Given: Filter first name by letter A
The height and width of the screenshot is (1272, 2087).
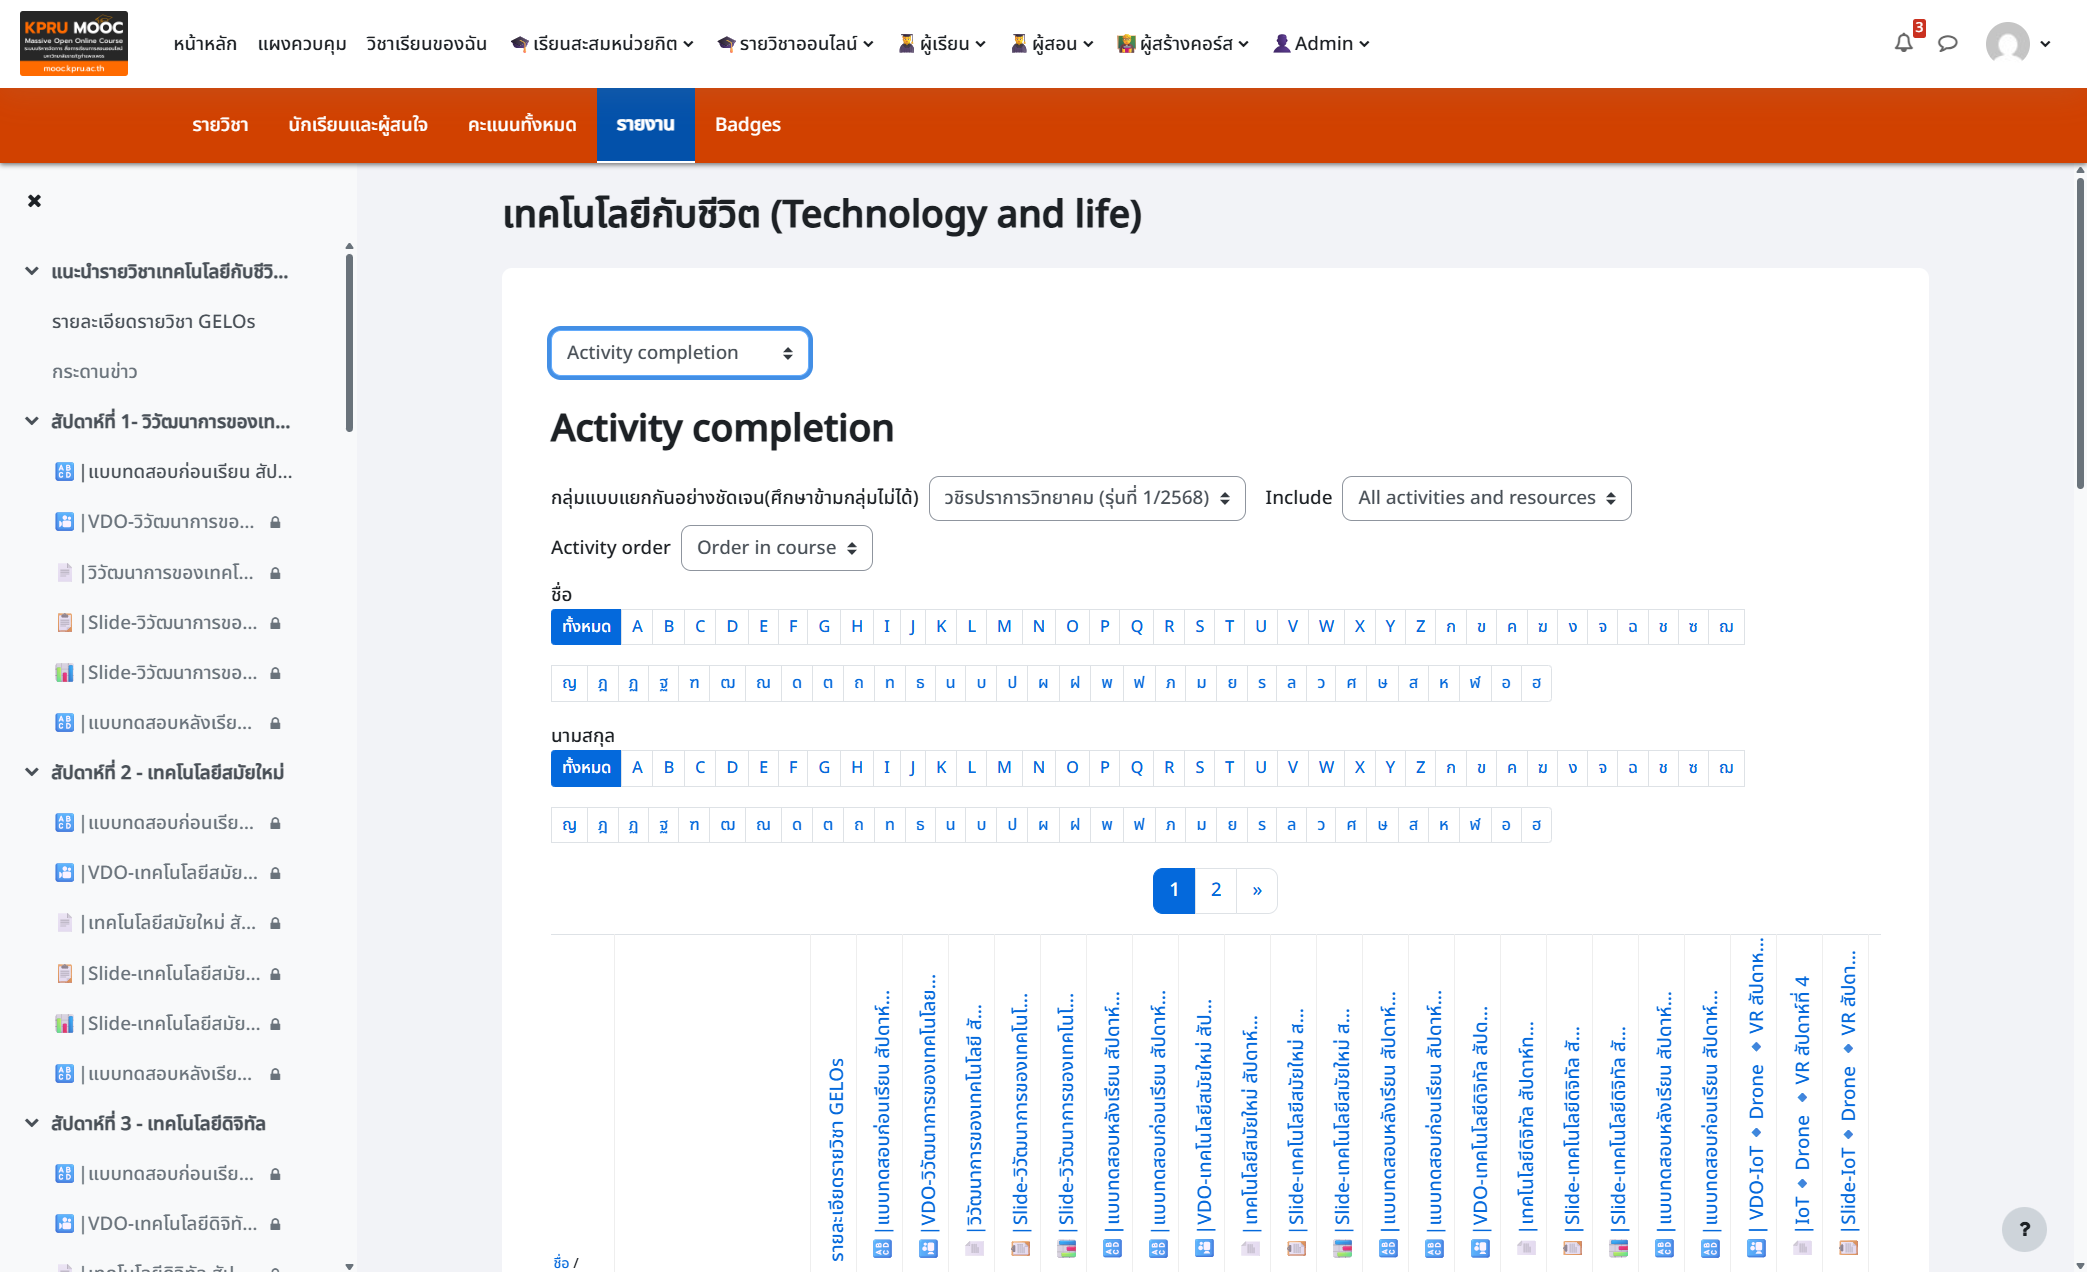Looking at the screenshot, I should tap(637, 627).
